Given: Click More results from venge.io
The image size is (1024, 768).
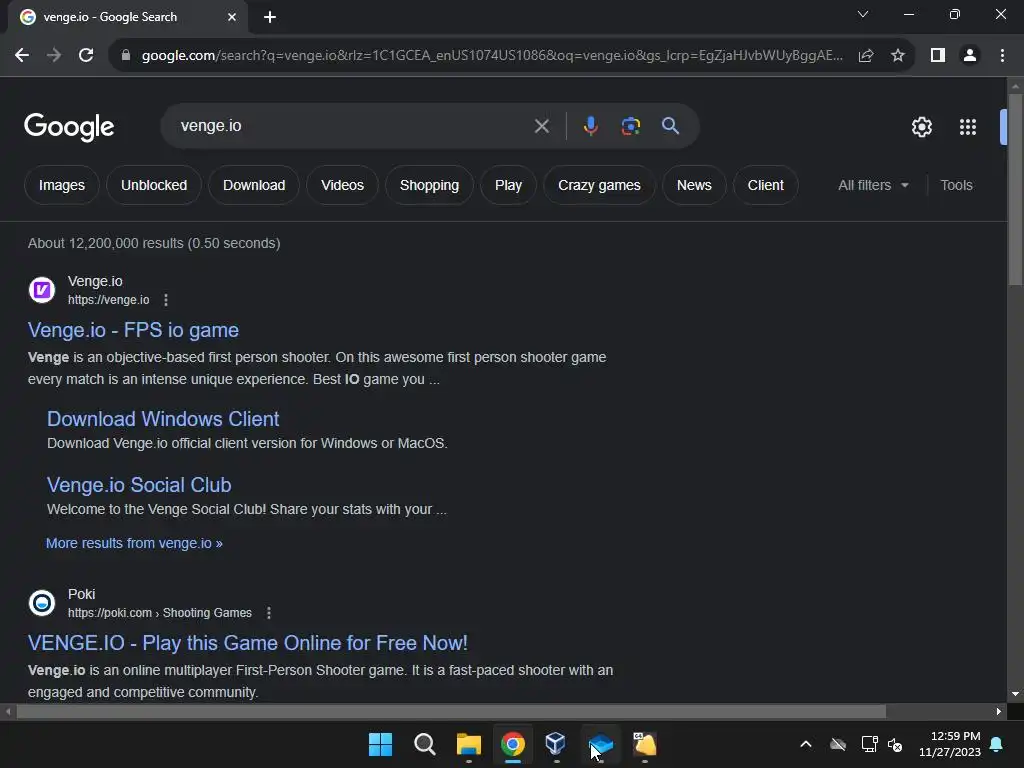Looking at the screenshot, I should [134, 543].
